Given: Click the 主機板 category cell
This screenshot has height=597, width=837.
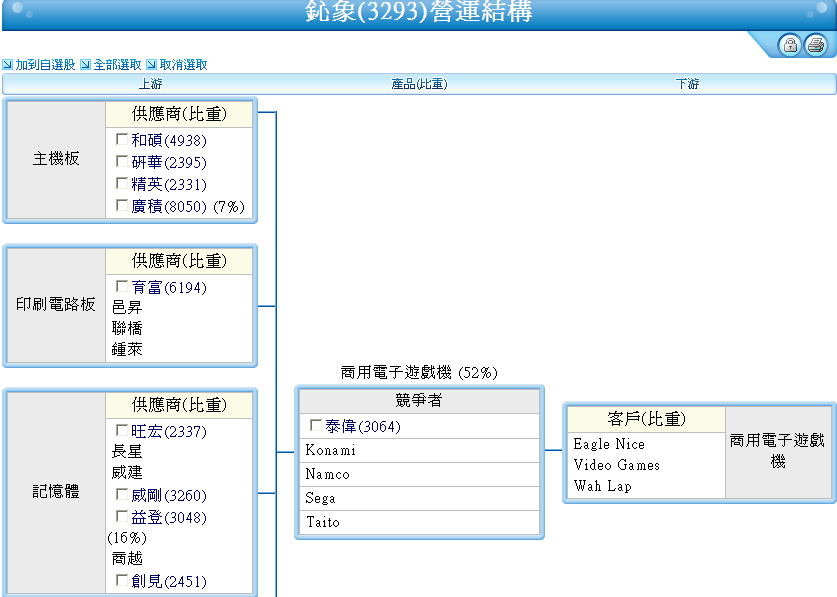Looking at the screenshot, I should click(x=56, y=159).
